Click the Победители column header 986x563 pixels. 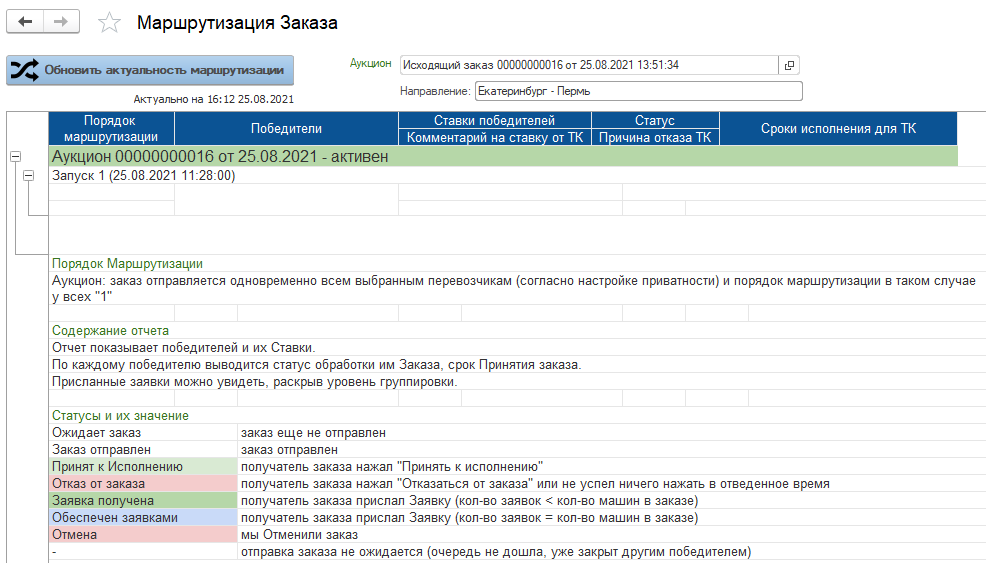coord(286,128)
